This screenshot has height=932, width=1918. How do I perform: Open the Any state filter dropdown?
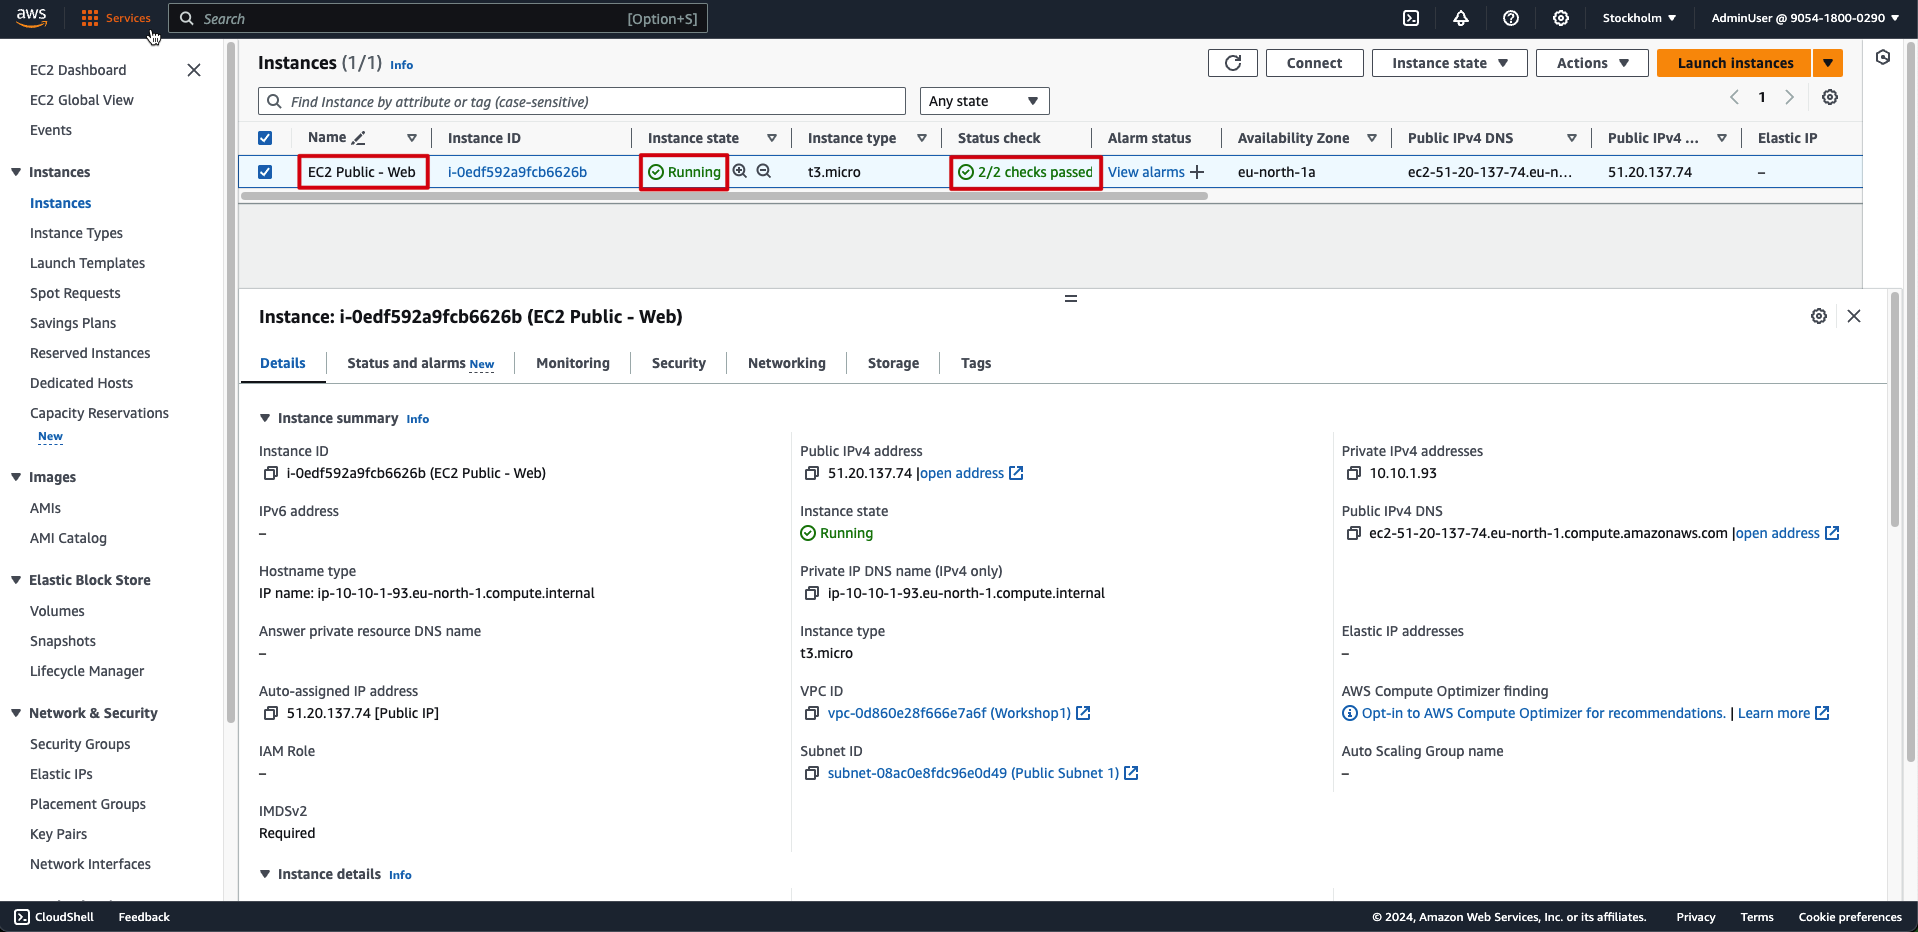pyautogui.click(x=984, y=101)
